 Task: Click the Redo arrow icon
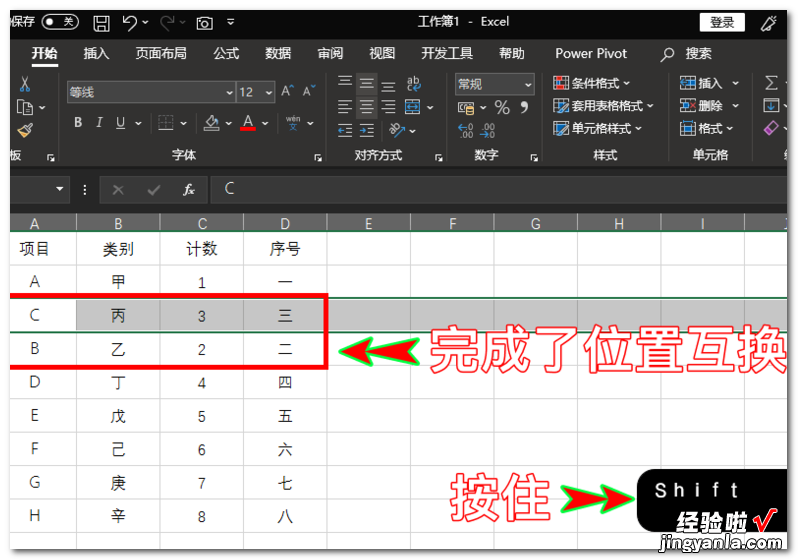point(167,23)
